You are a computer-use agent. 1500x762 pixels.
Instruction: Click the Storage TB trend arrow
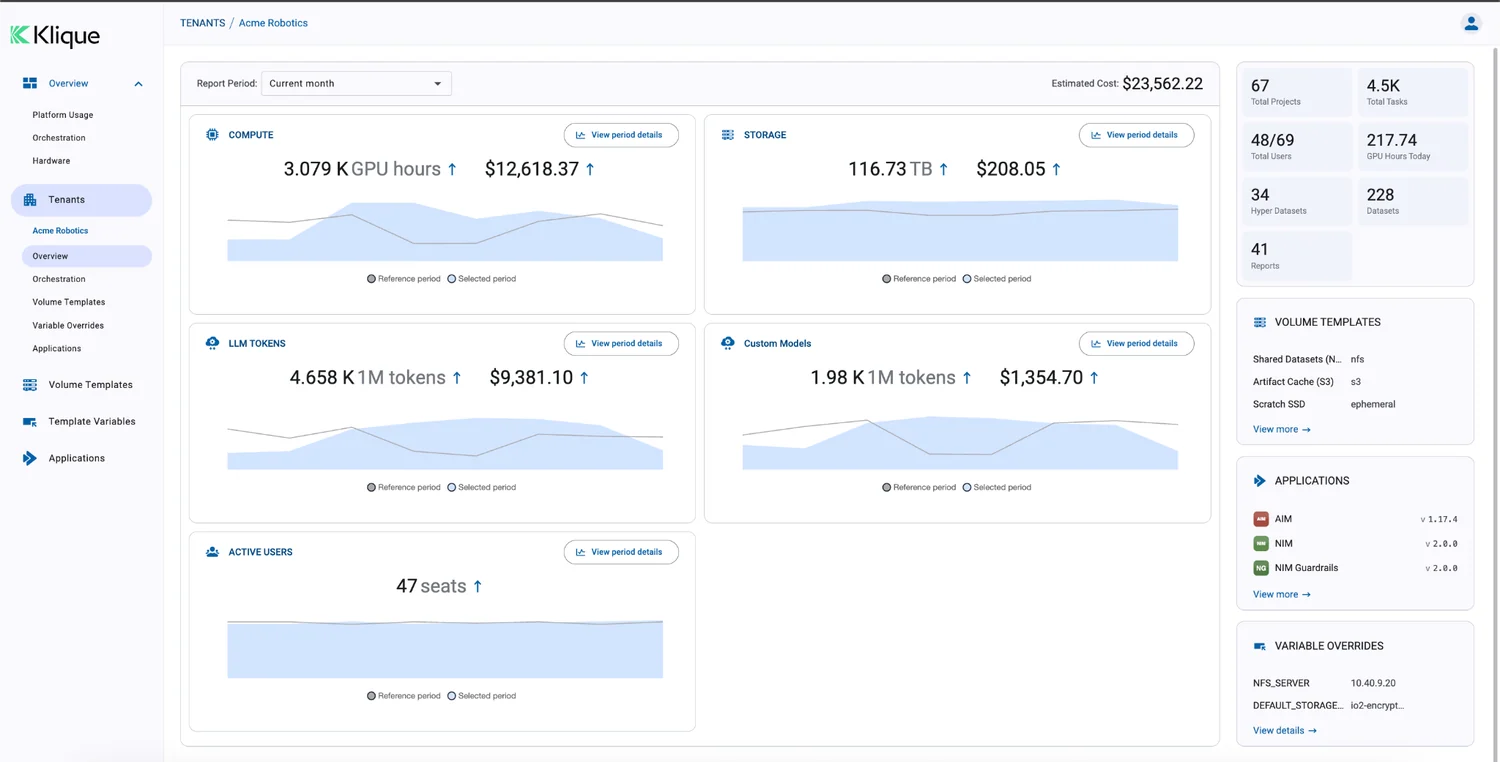coord(943,169)
